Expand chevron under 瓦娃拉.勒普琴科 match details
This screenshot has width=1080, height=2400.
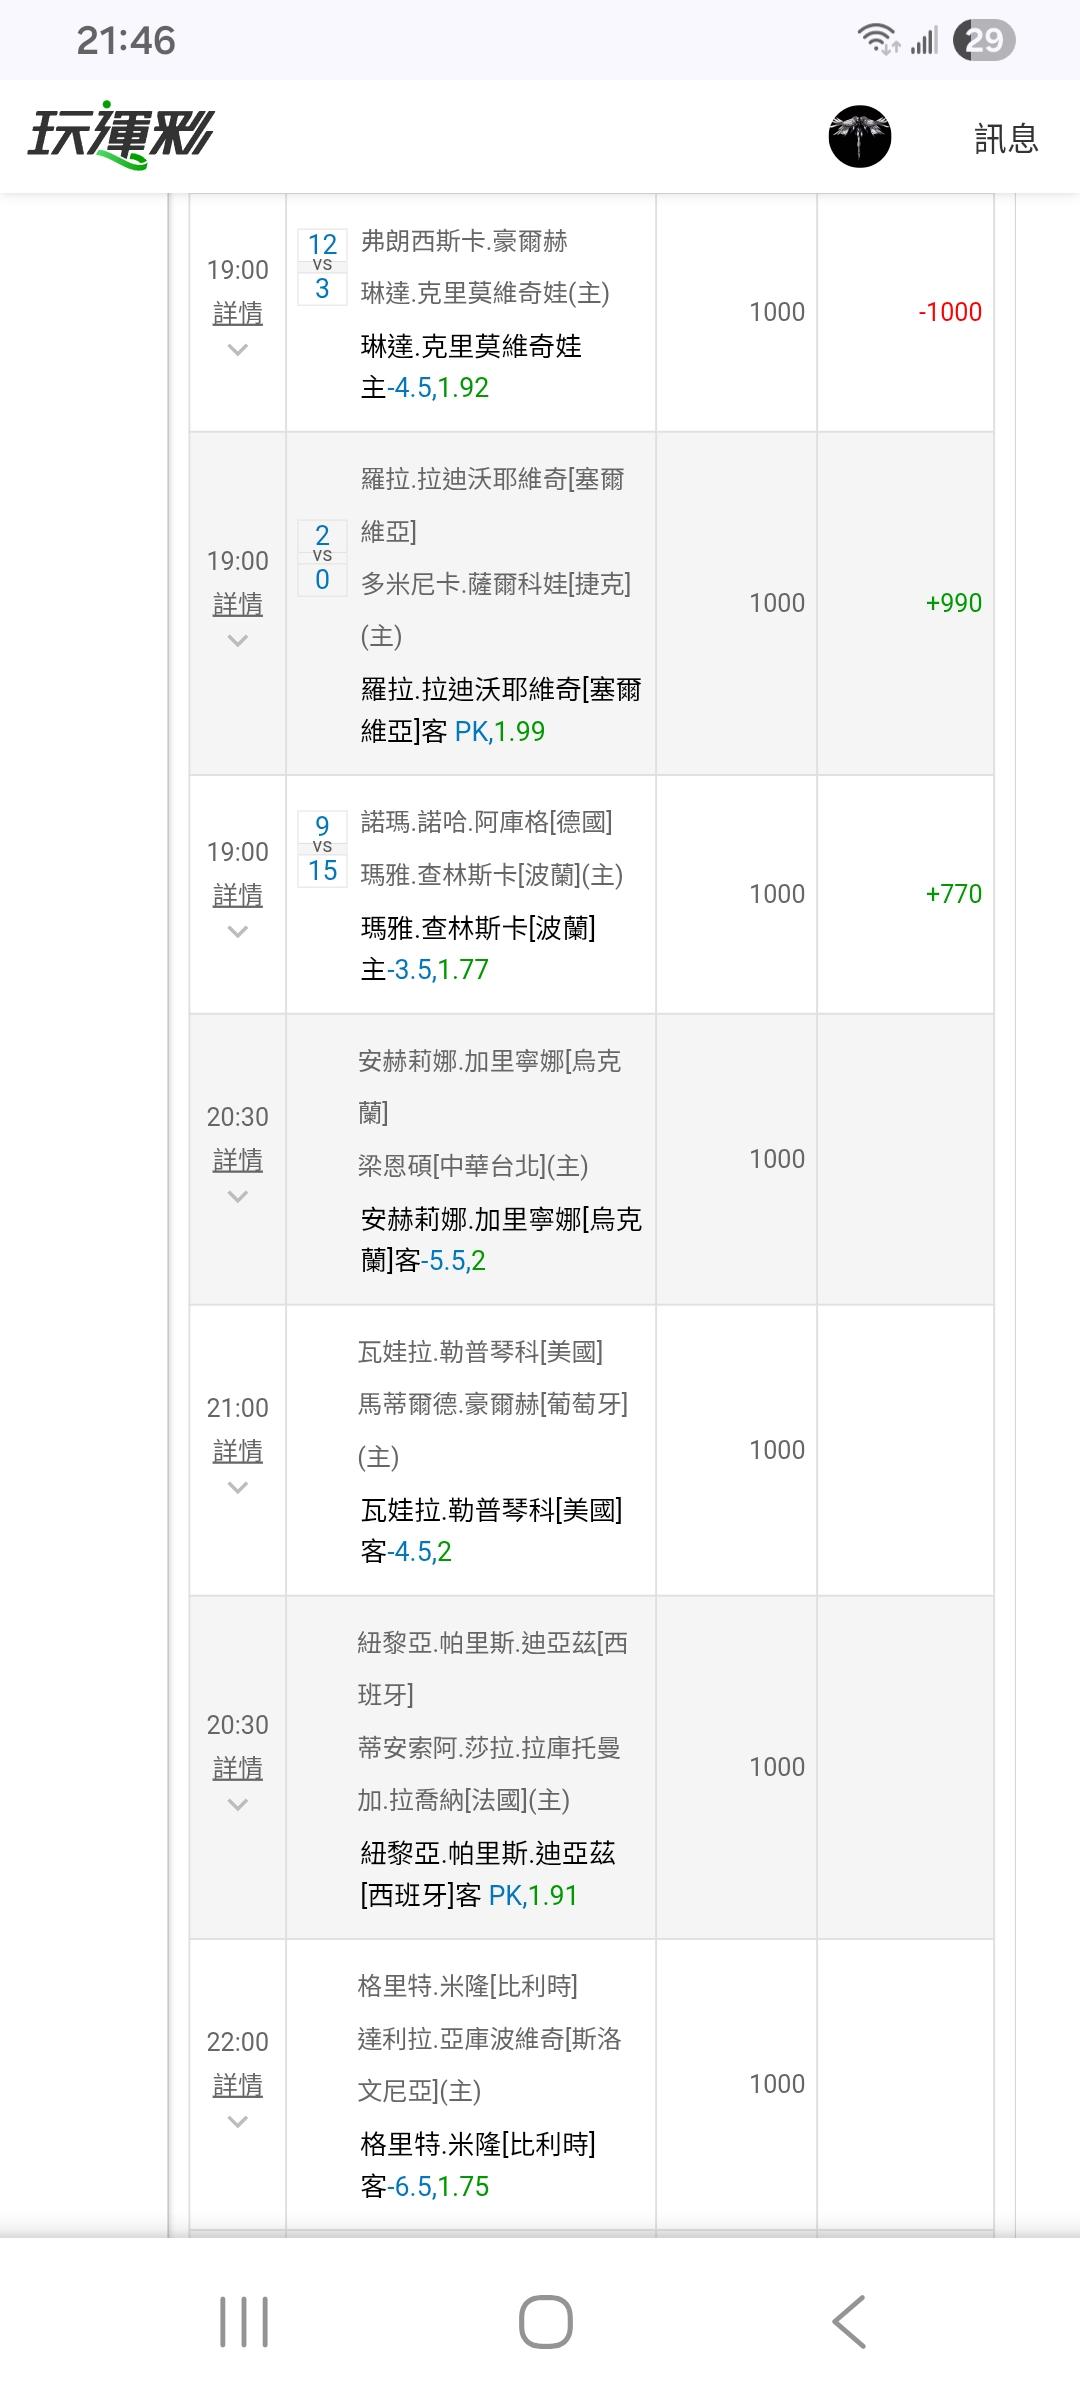tap(238, 1488)
